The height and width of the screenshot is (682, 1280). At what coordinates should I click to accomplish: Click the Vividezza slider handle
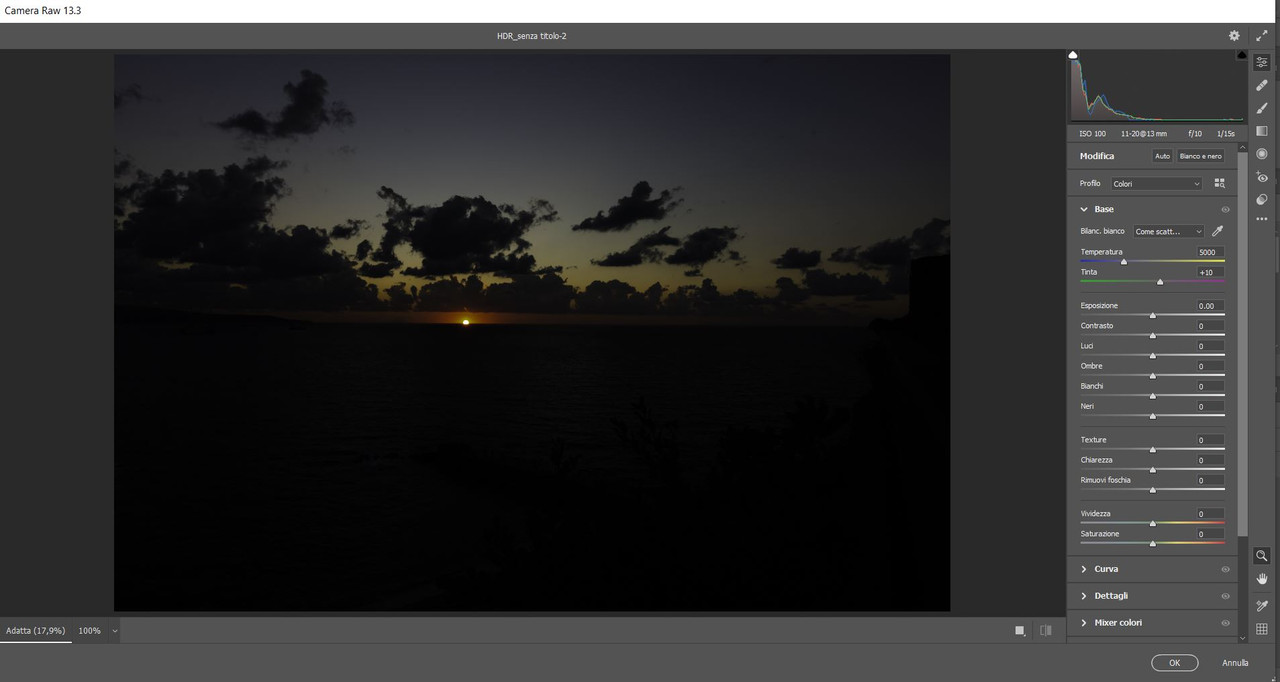click(1153, 523)
